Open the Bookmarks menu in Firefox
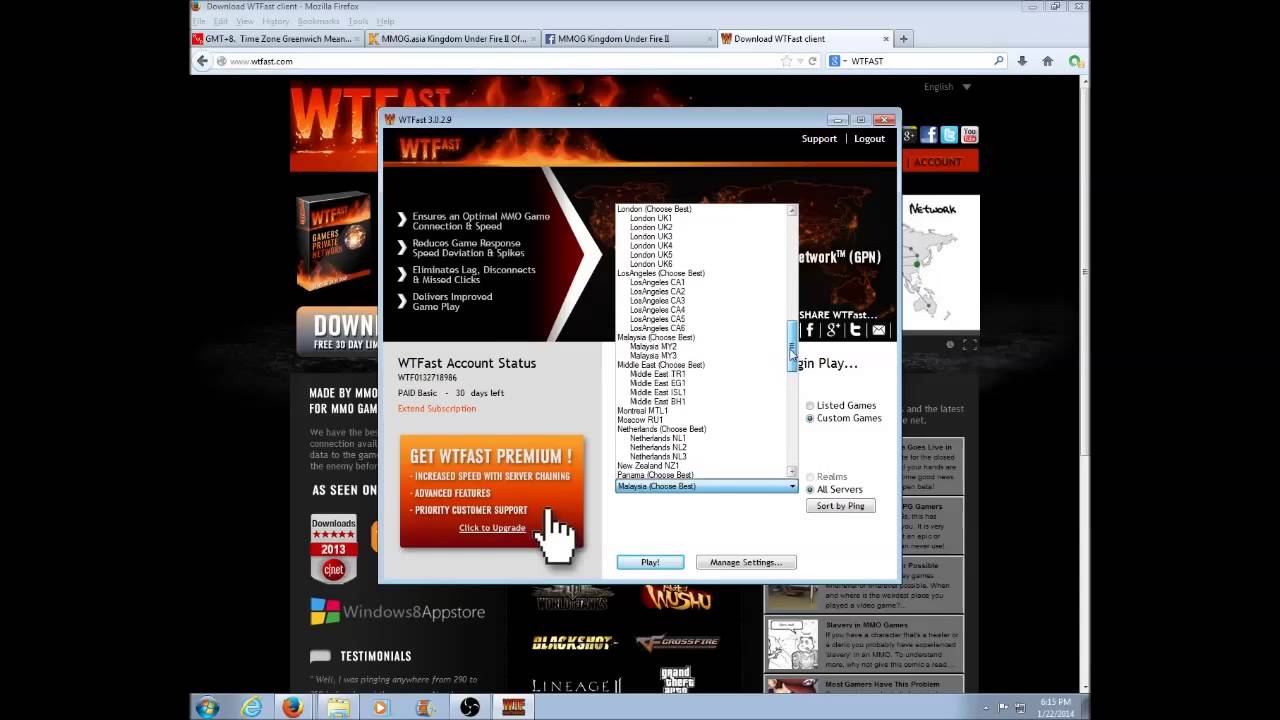Viewport: 1280px width, 720px height. tap(318, 21)
